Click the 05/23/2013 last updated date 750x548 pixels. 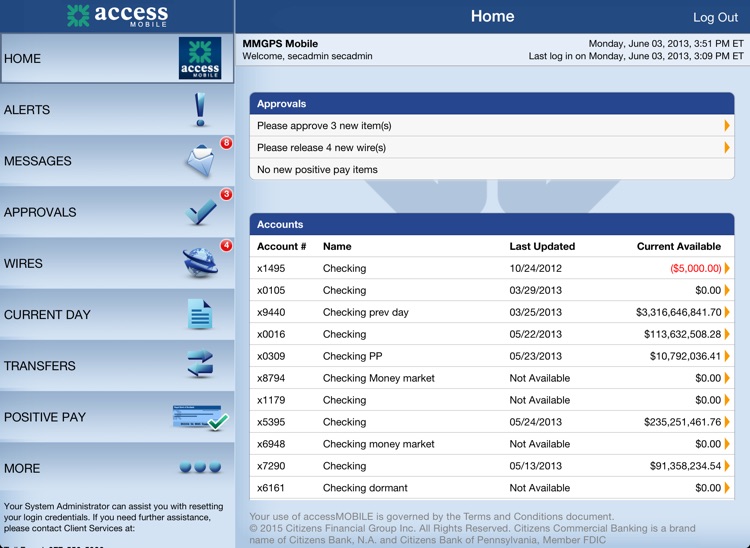tap(536, 356)
